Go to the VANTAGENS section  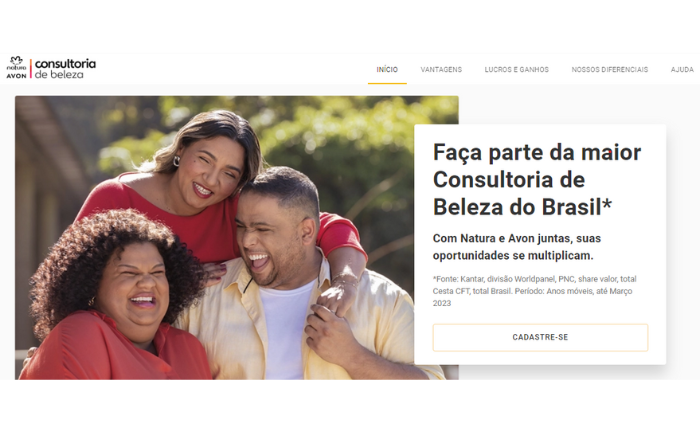click(441, 70)
